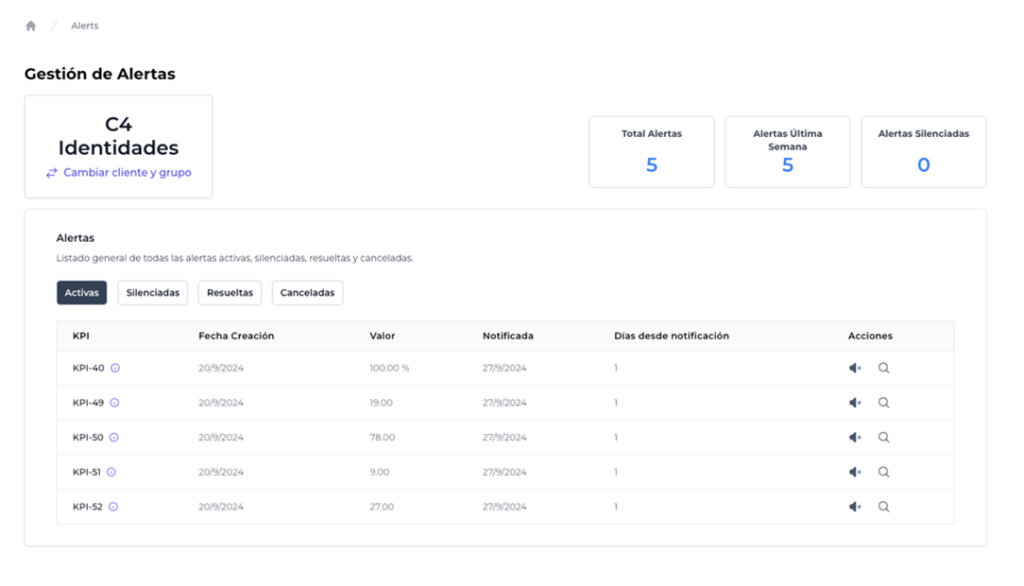Mute the KPI-40 alert

pyautogui.click(x=855, y=368)
